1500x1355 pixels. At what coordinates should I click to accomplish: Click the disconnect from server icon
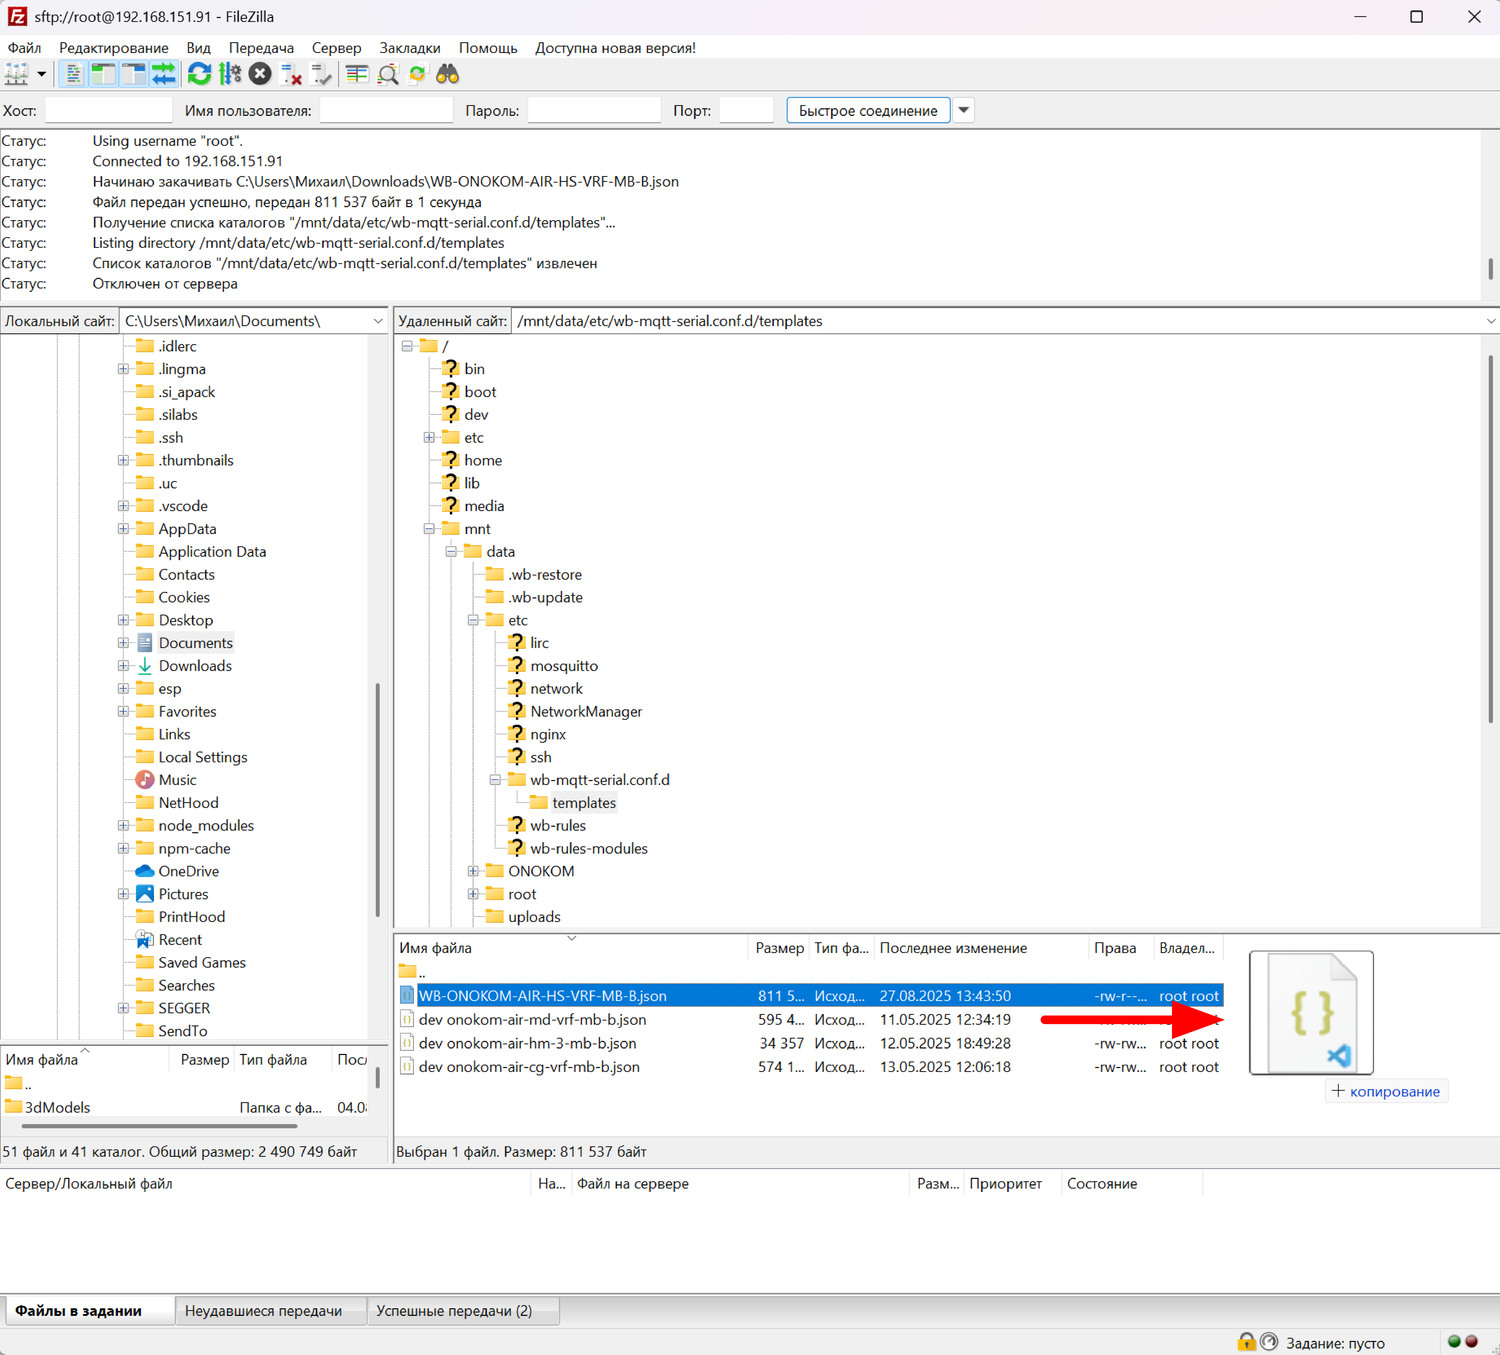click(291, 74)
